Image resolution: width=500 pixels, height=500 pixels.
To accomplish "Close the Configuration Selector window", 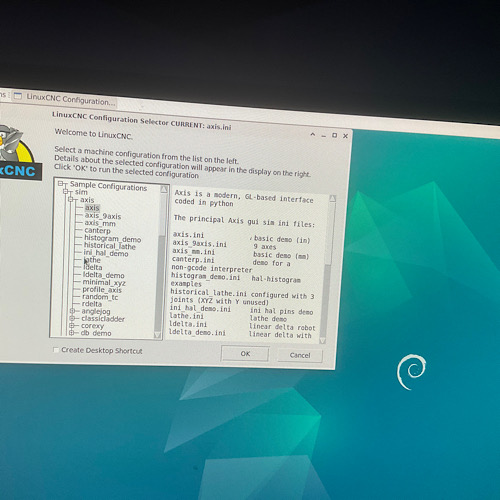I will [345, 136].
